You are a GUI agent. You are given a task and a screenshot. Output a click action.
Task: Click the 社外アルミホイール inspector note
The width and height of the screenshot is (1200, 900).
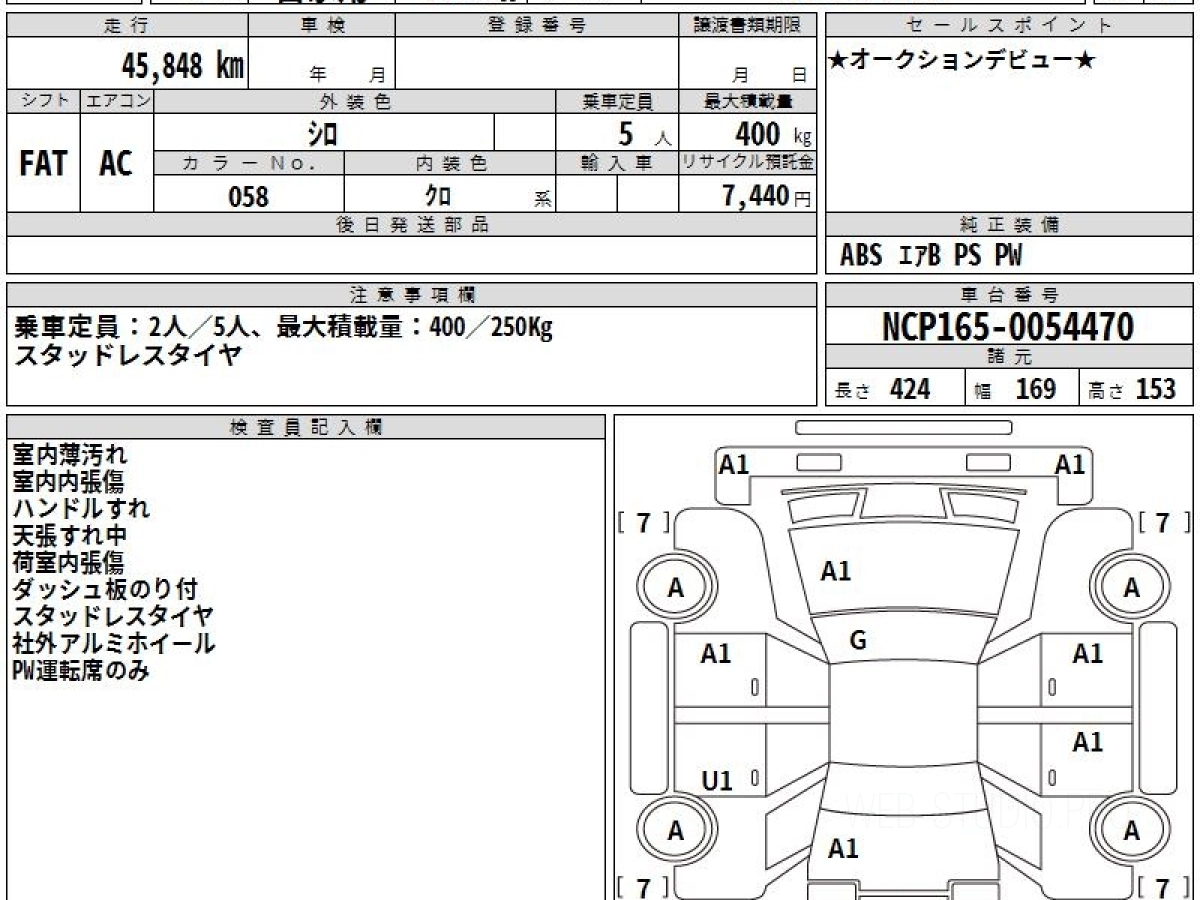(113, 643)
